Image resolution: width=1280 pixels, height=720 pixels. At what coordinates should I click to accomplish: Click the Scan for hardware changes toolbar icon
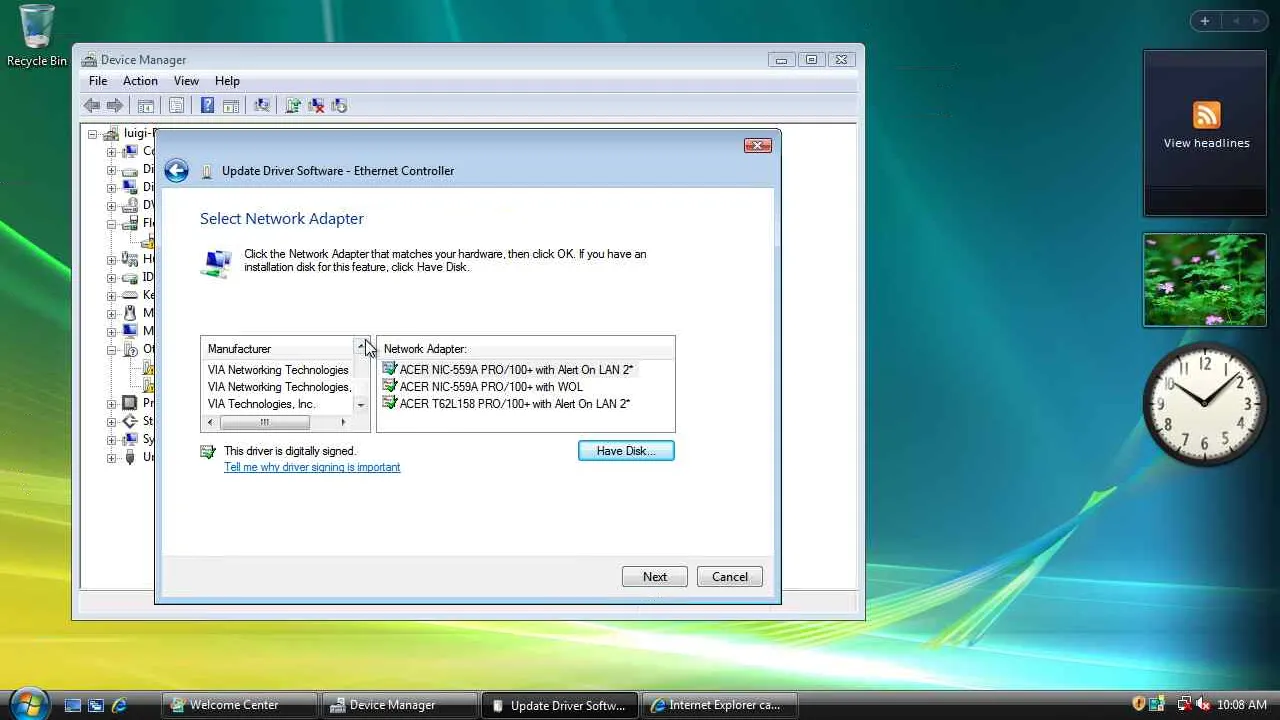(x=262, y=106)
